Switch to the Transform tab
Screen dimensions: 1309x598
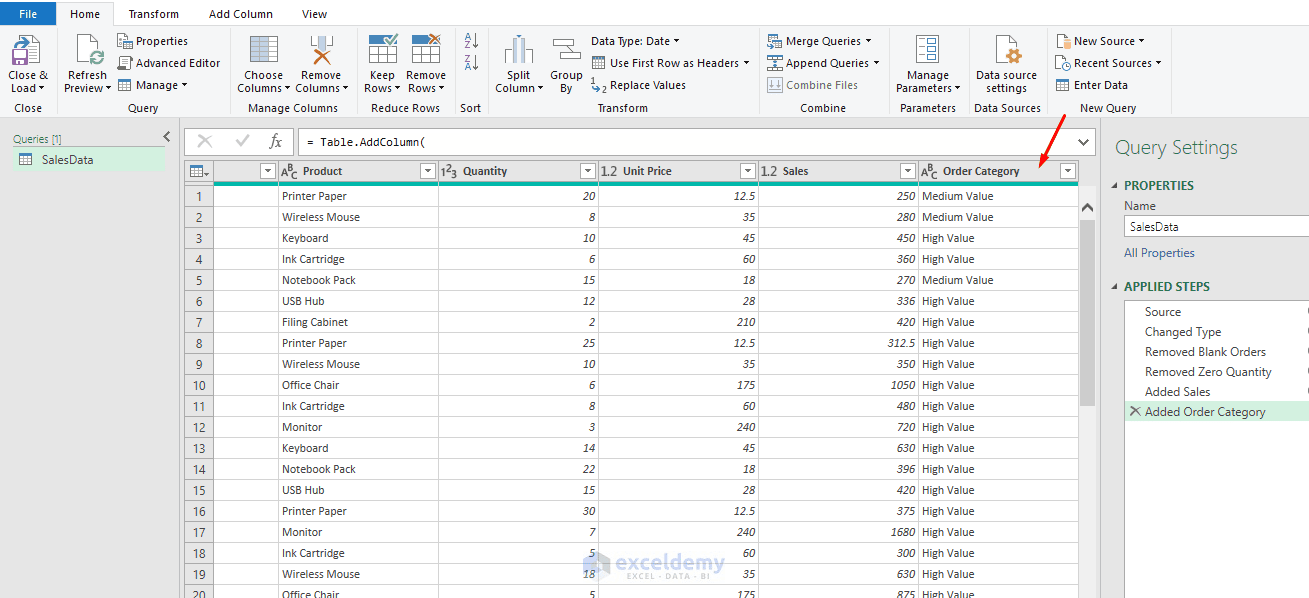coord(154,14)
